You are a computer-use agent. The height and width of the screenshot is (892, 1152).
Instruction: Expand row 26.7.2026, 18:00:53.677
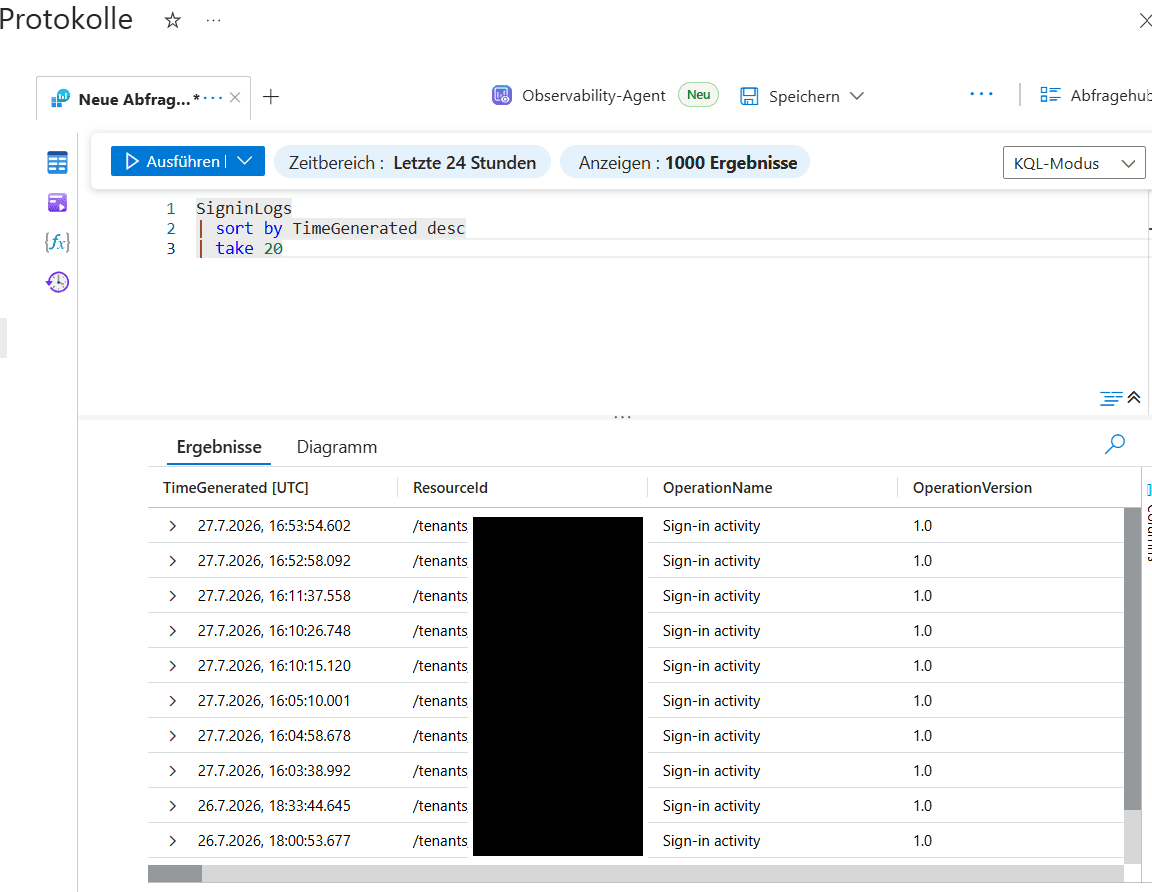173,841
